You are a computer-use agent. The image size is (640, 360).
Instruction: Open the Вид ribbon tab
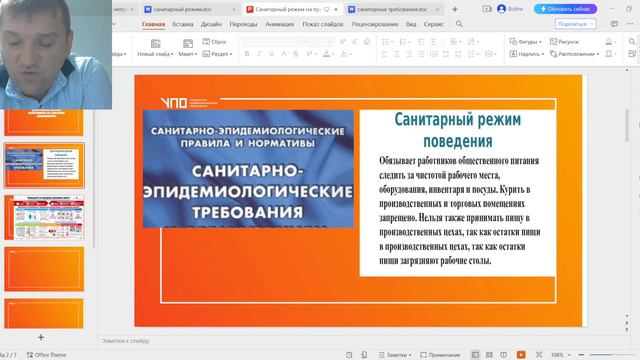[411, 24]
